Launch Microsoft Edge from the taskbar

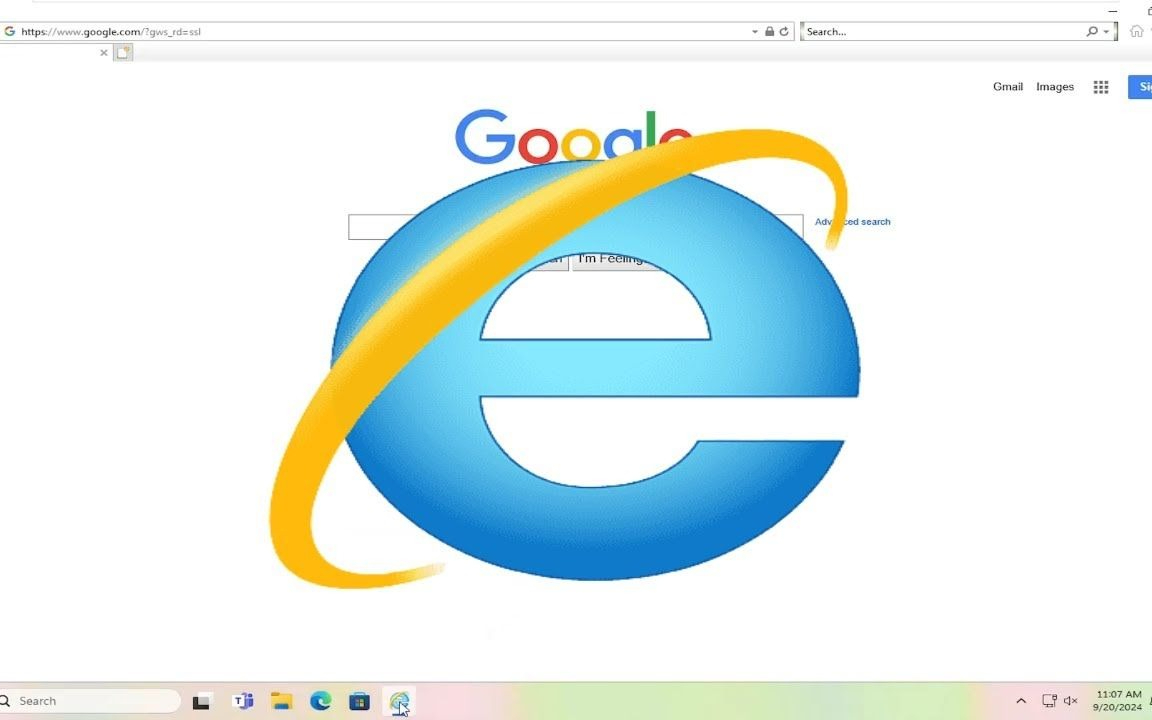tap(320, 702)
